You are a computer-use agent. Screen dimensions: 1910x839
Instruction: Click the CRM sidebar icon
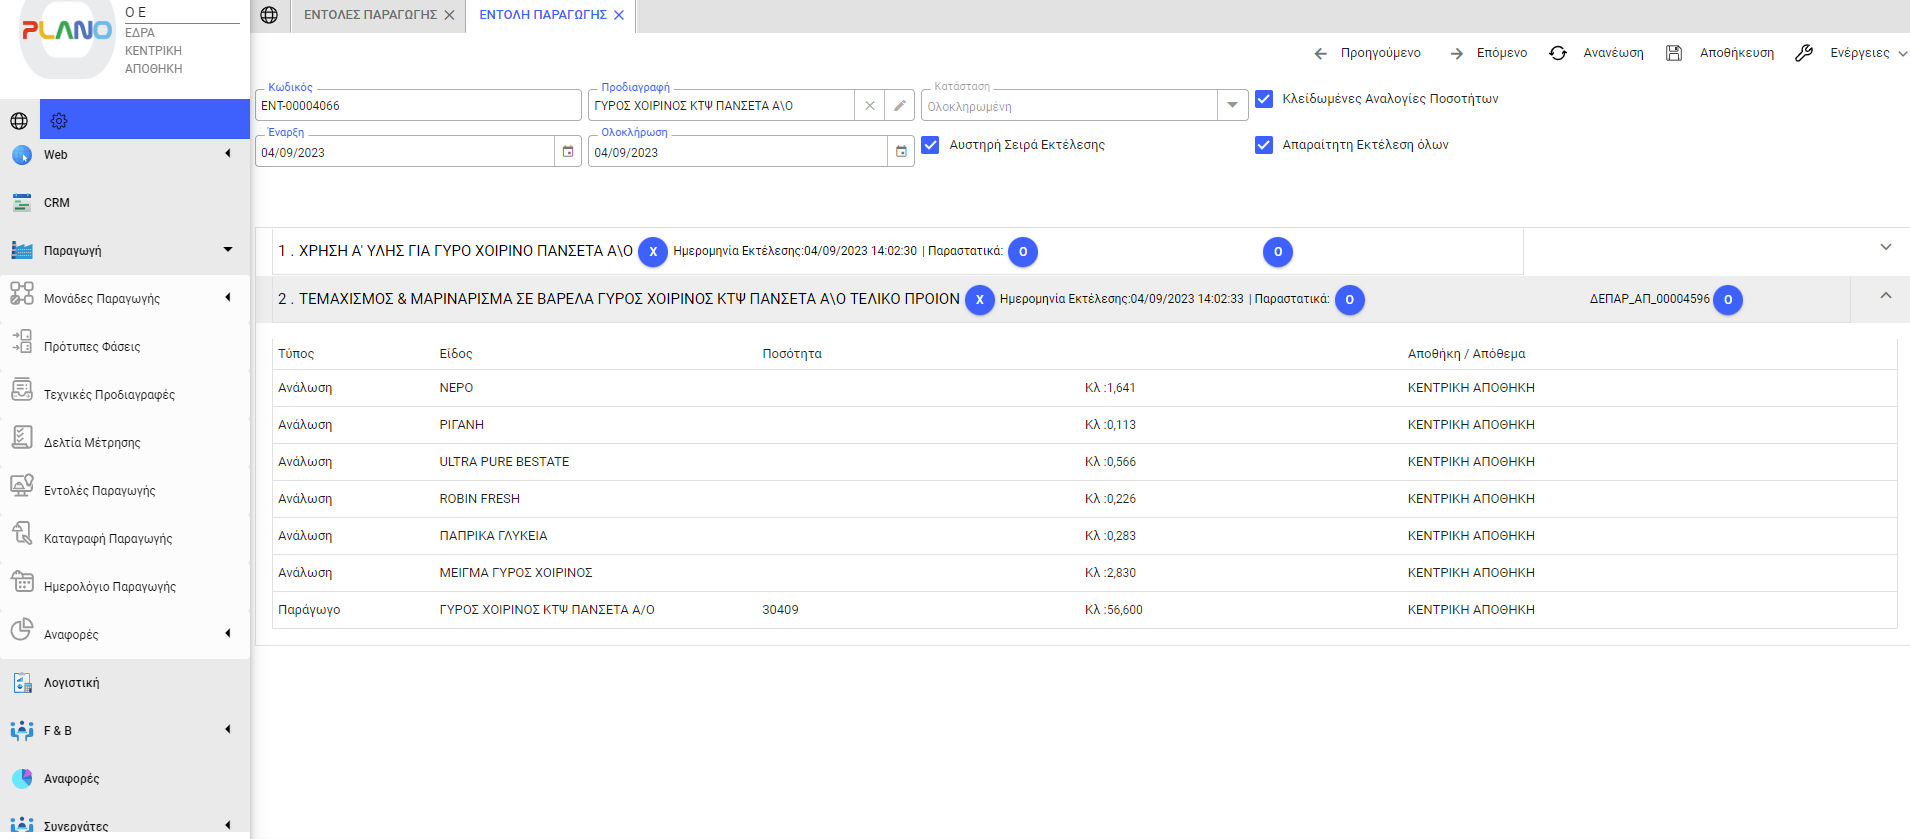[22, 203]
